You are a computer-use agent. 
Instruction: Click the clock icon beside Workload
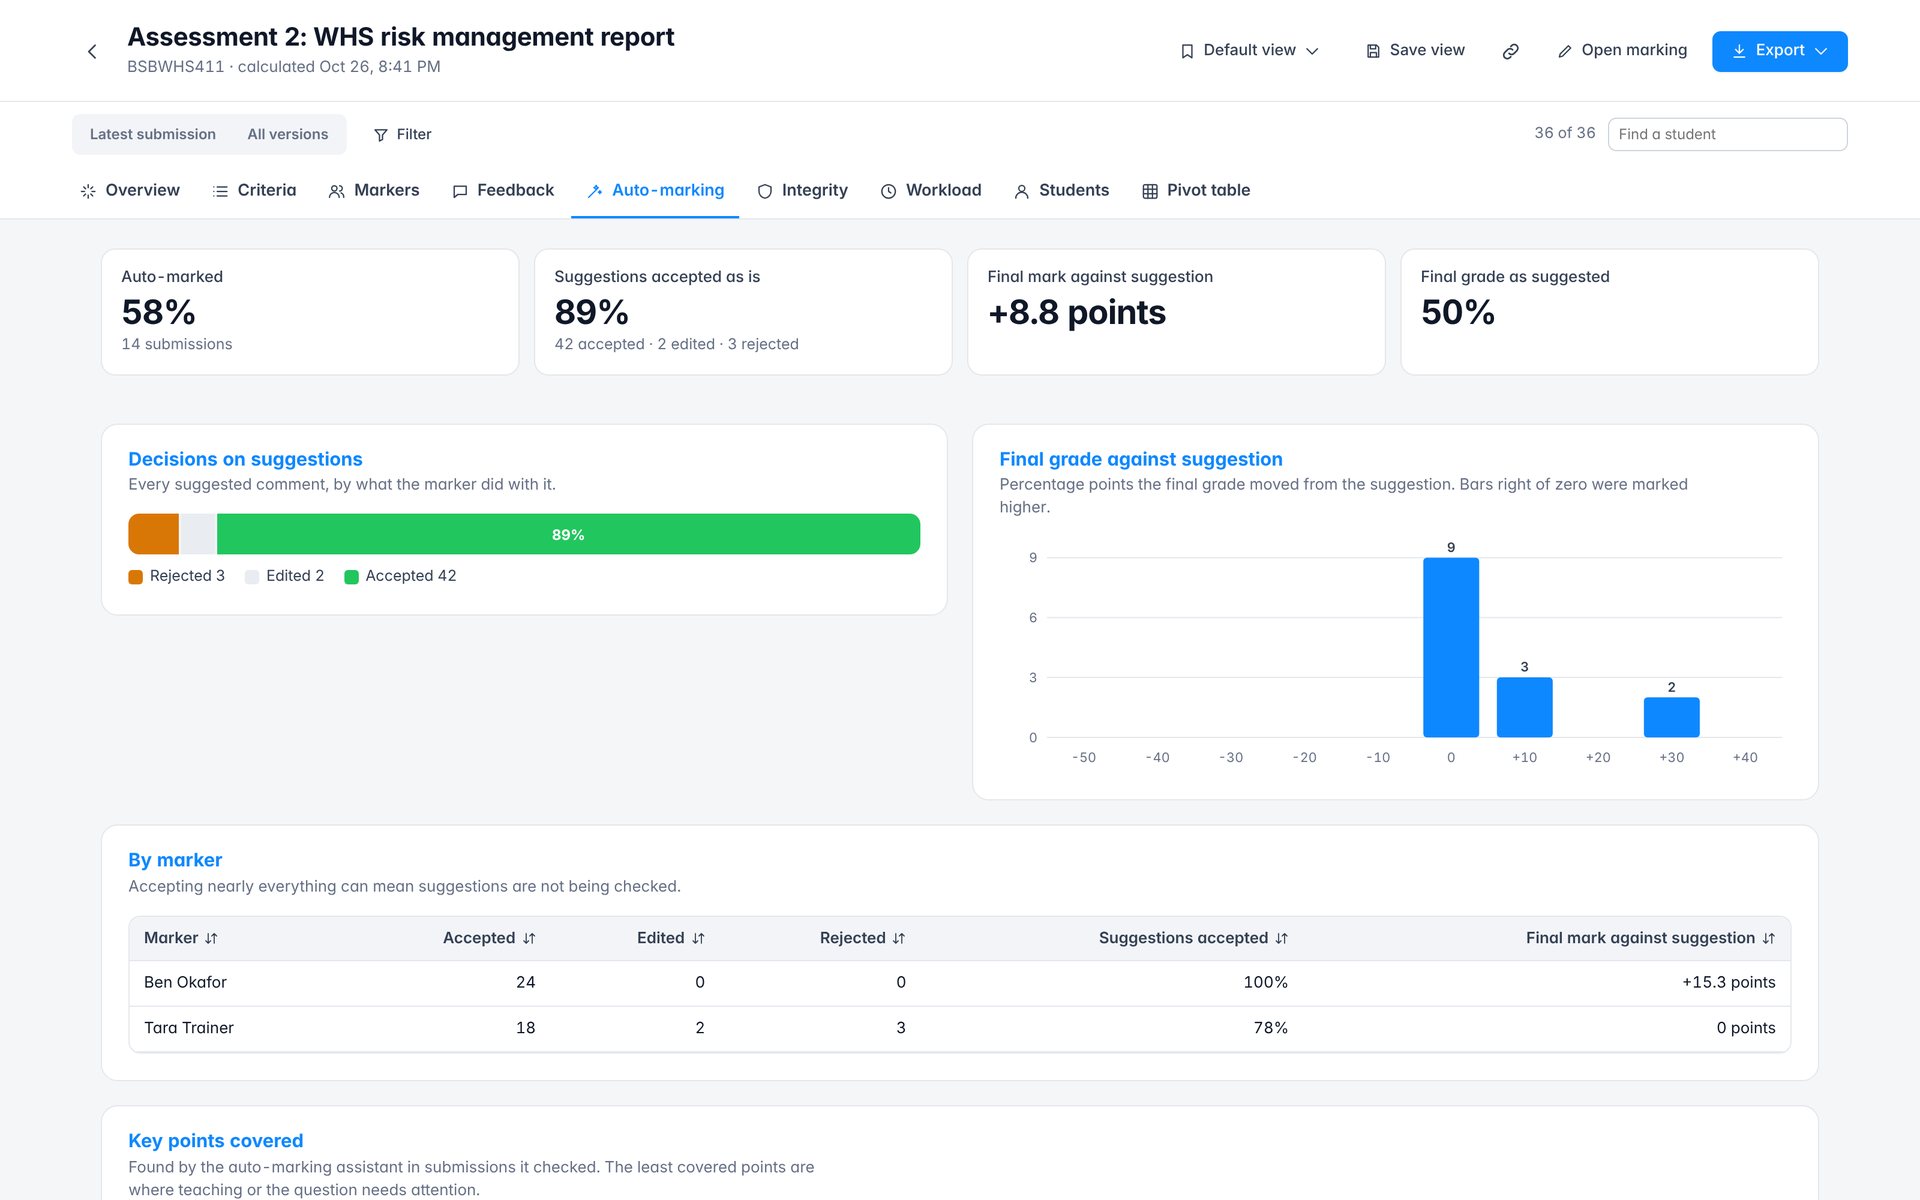coord(888,191)
